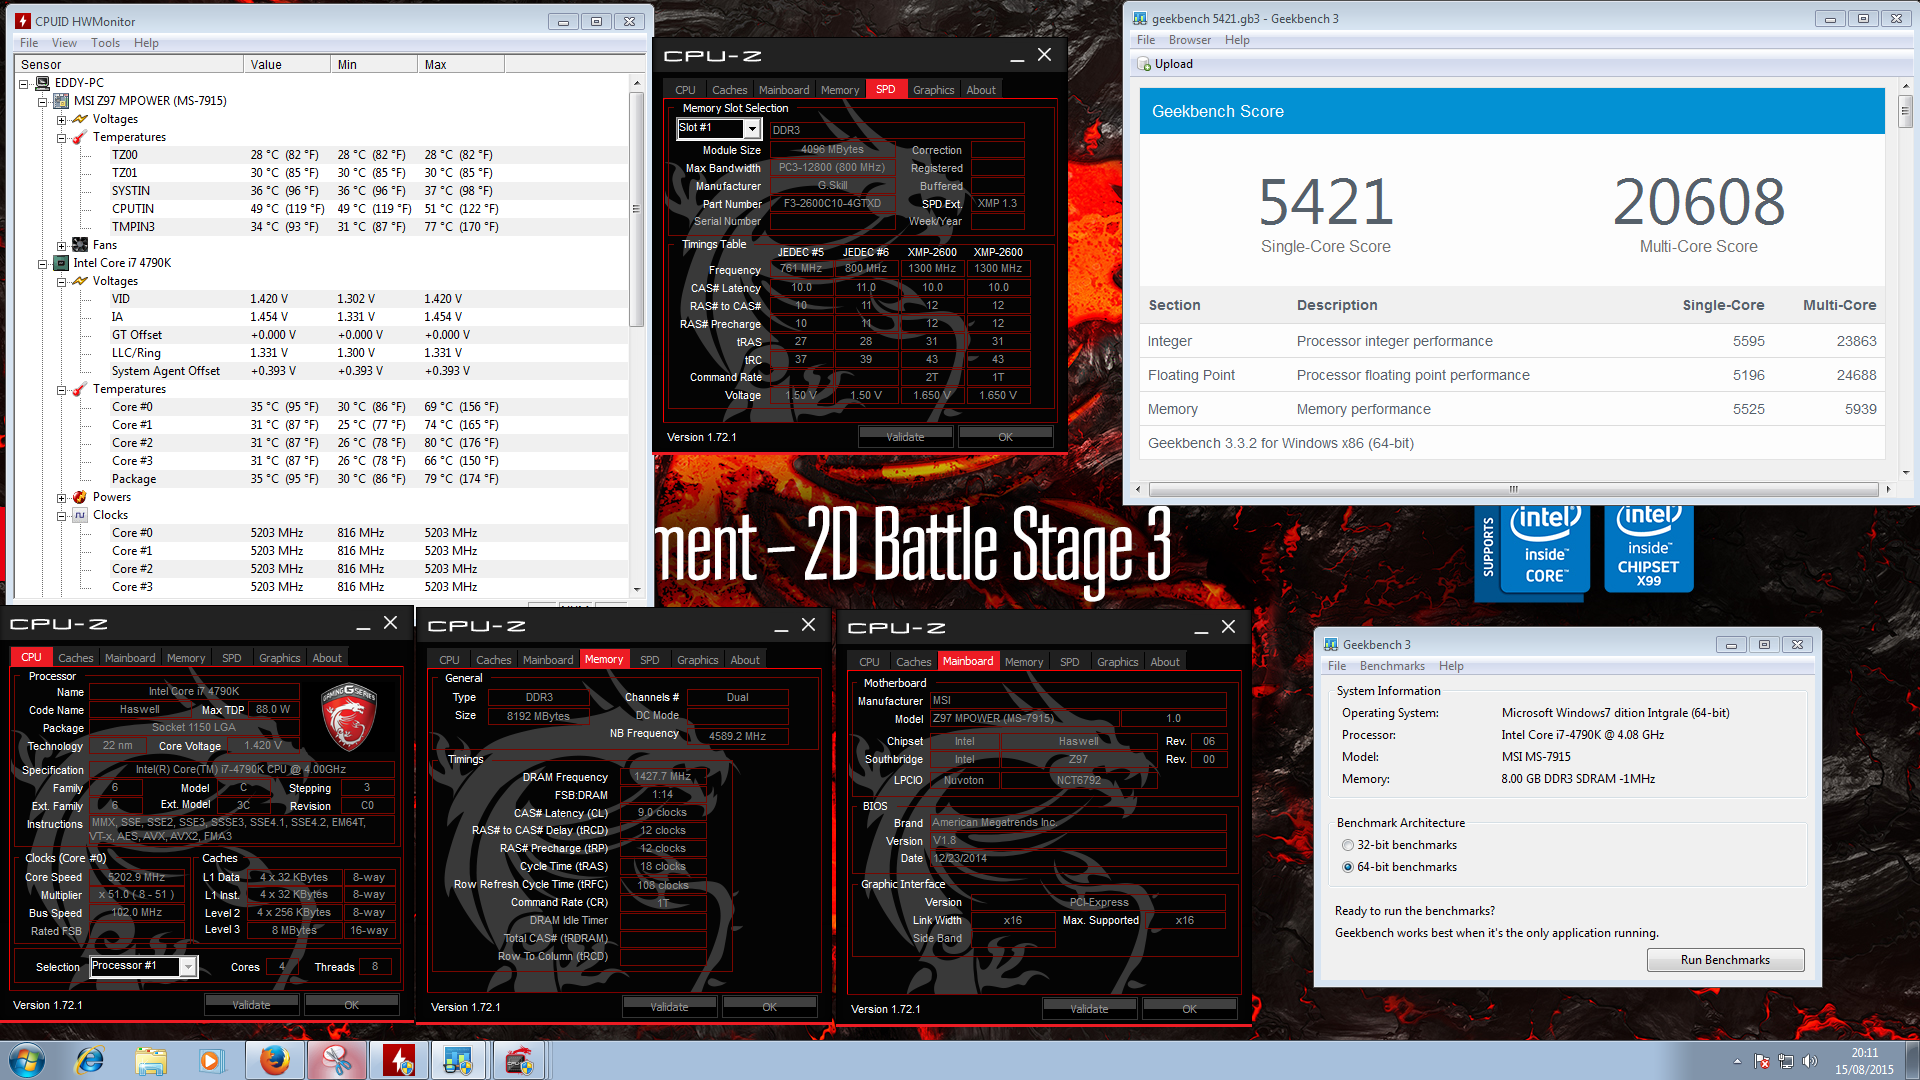Click OK in CPU-Z Mainboard window
Image resolution: width=1920 pixels, height=1080 pixels.
pyautogui.click(x=1189, y=1009)
